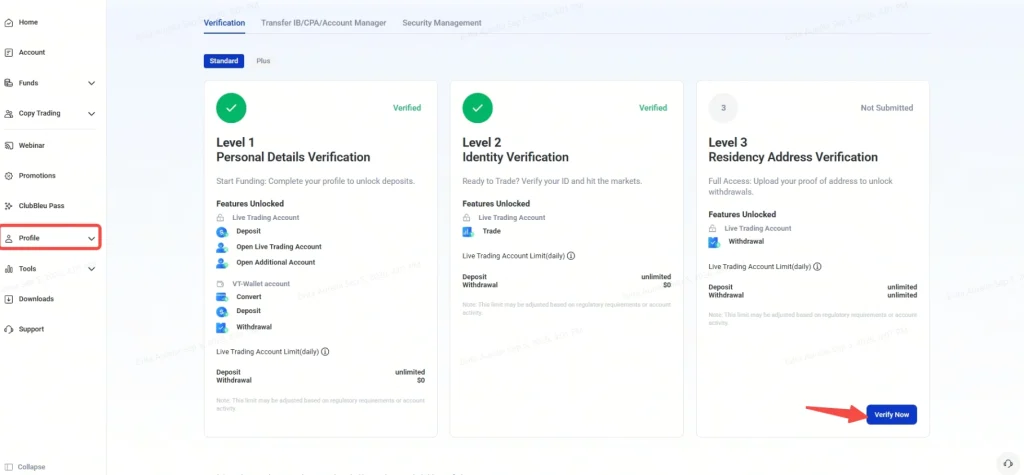Image resolution: width=1024 pixels, height=475 pixels.
Task: Open the Downloads menu label
Action: [x=37, y=299]
